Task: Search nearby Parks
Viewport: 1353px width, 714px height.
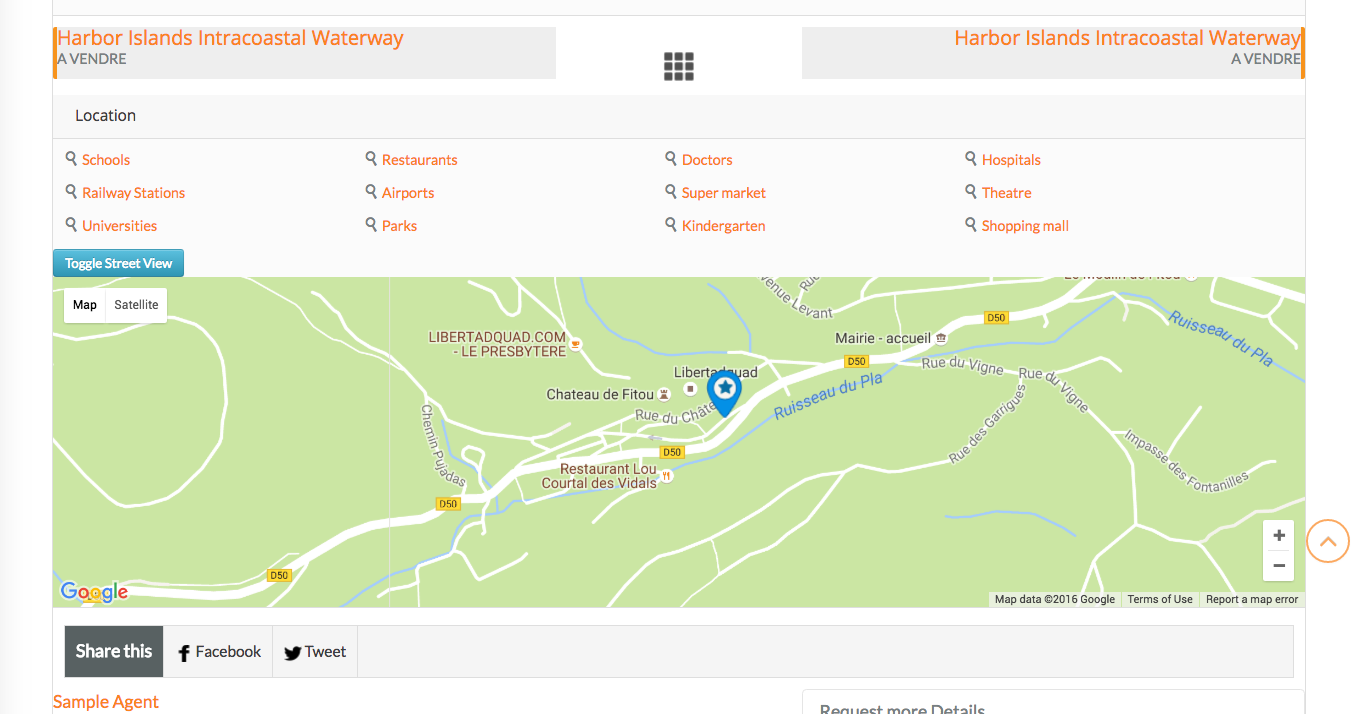Action: pos(399,226)
